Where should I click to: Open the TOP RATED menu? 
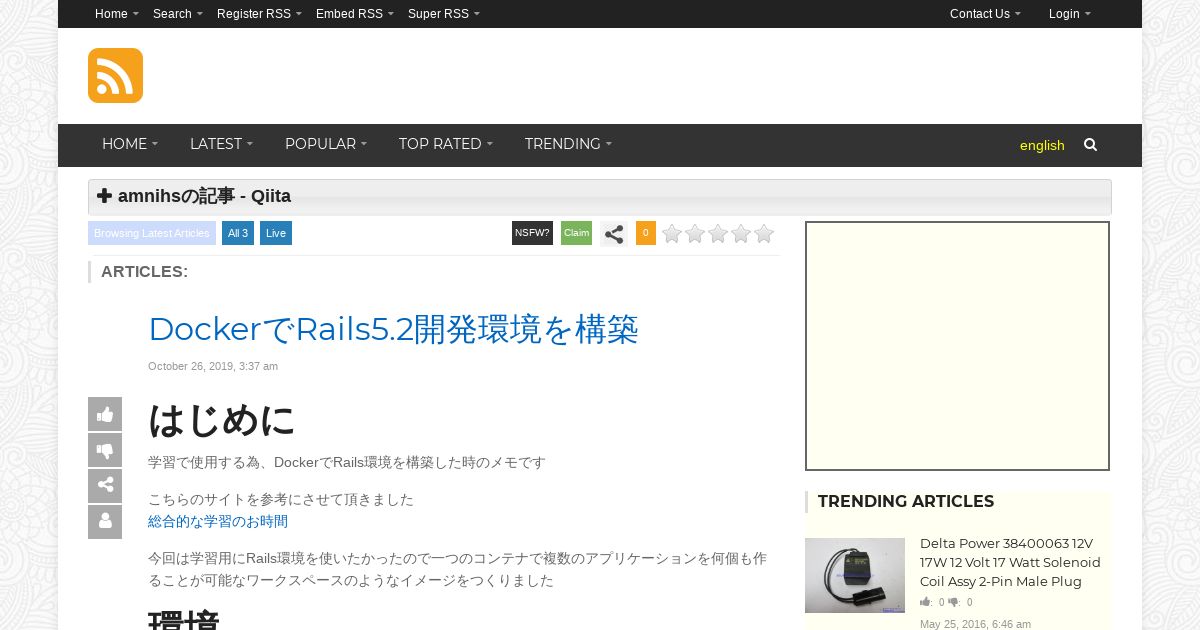[446, 144]
